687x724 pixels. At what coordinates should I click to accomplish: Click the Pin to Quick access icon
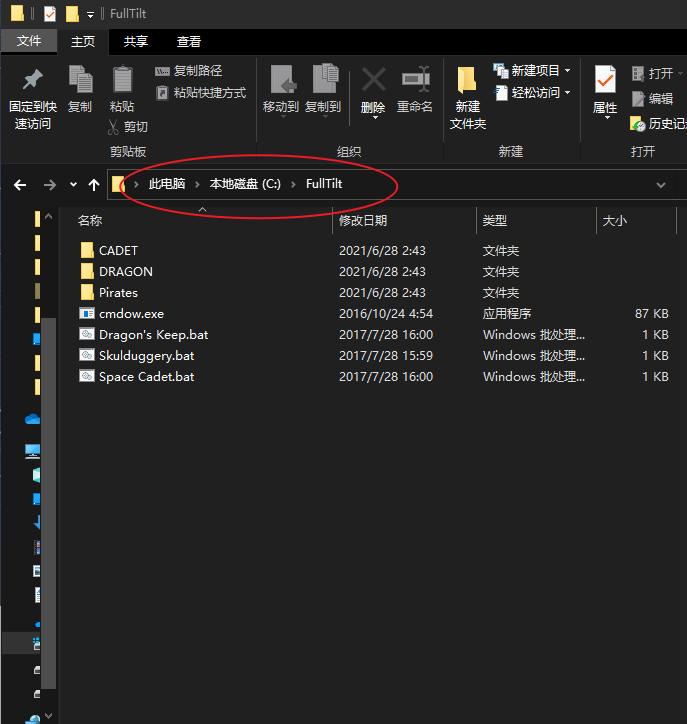32,80
